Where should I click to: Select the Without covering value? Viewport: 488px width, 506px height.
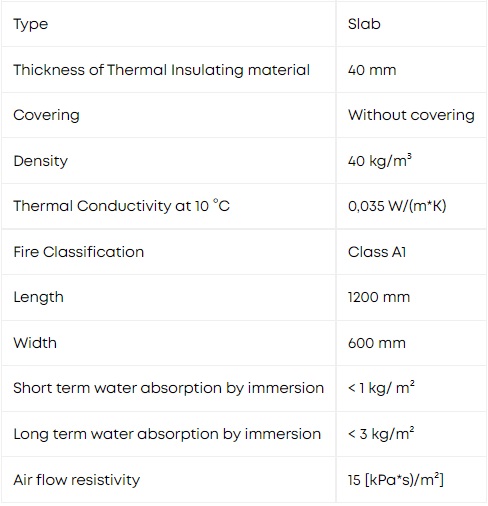coord(411,115)
